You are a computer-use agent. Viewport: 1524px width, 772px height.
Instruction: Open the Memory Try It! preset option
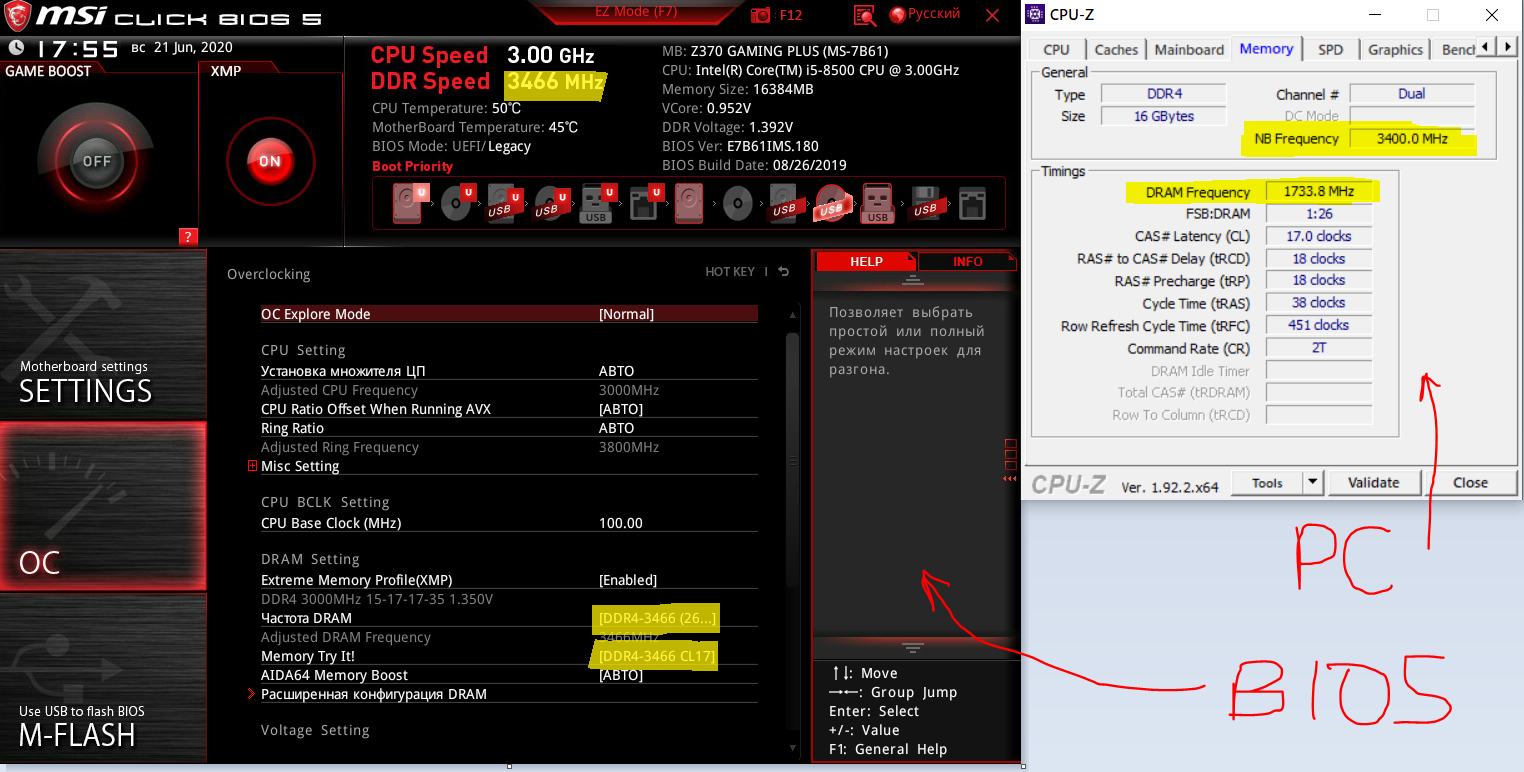click(508, 656)
